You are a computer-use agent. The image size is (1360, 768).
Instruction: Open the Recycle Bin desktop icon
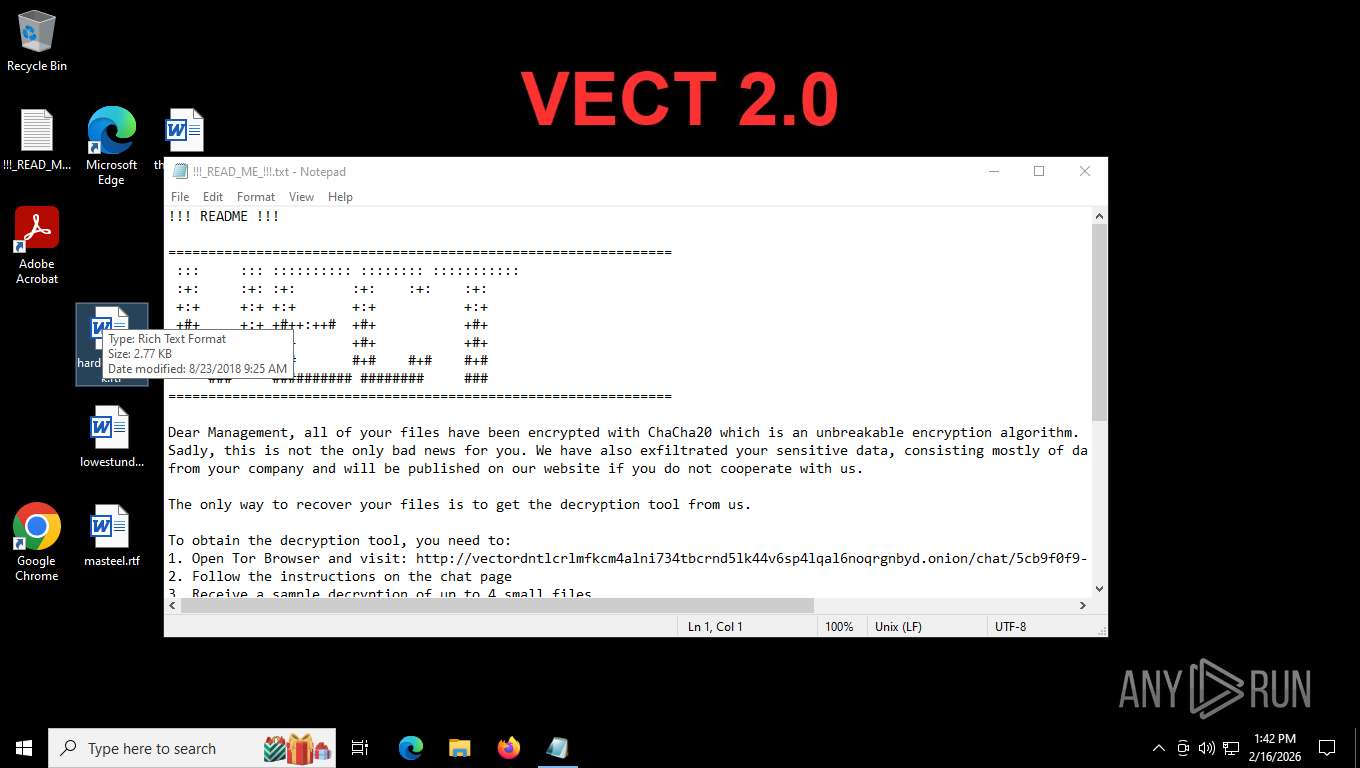tap(37, 41)
